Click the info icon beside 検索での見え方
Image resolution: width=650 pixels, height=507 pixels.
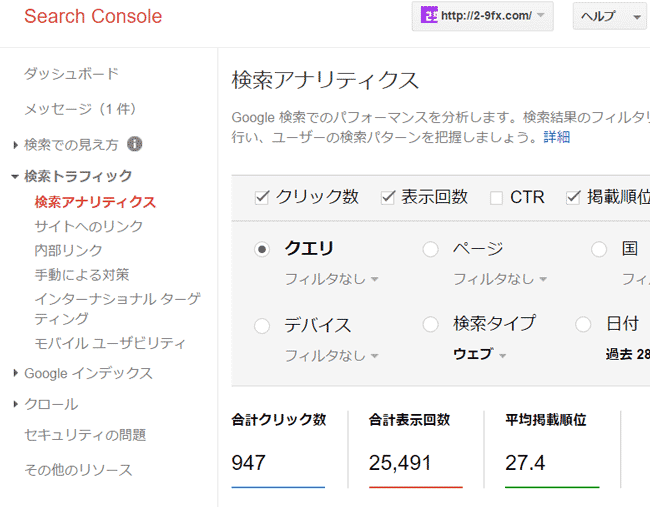(x=135, y=144)
